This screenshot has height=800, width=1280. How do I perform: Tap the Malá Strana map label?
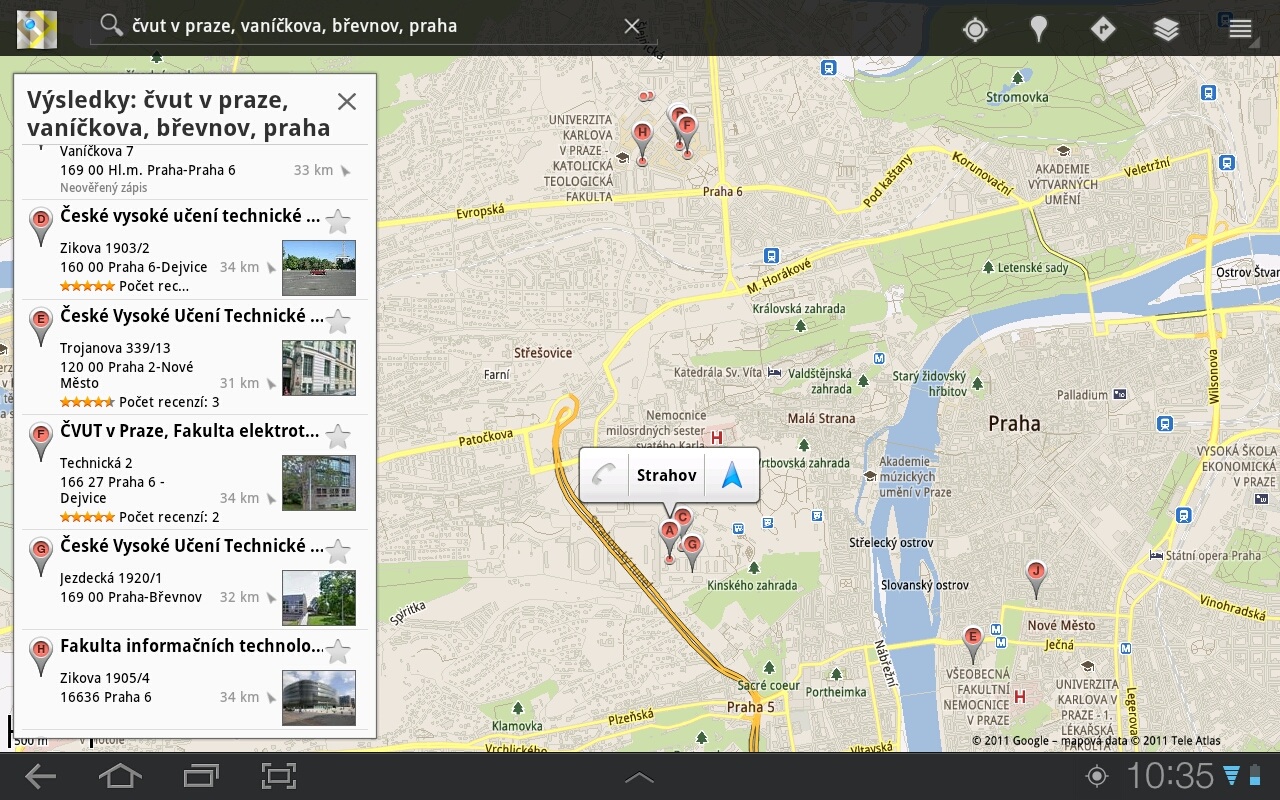[822, 418]
